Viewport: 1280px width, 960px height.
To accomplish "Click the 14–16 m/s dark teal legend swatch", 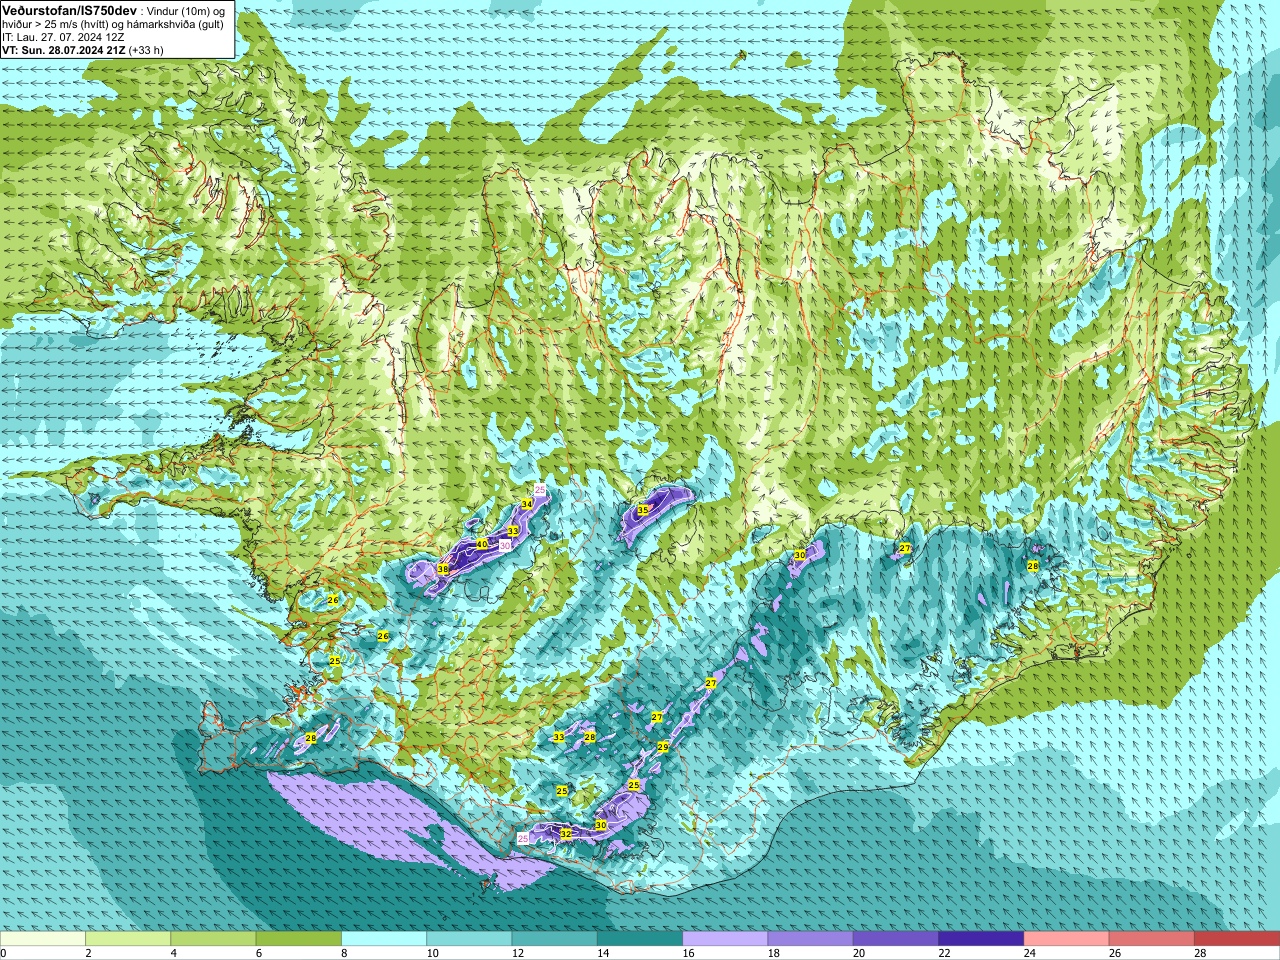I will [640, 939].
